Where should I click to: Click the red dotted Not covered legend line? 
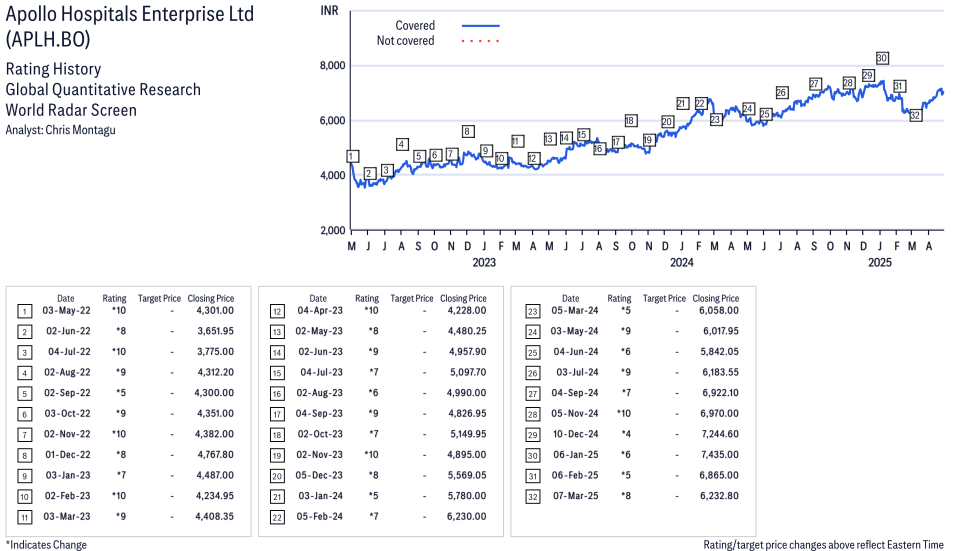[x=481, y=41]
